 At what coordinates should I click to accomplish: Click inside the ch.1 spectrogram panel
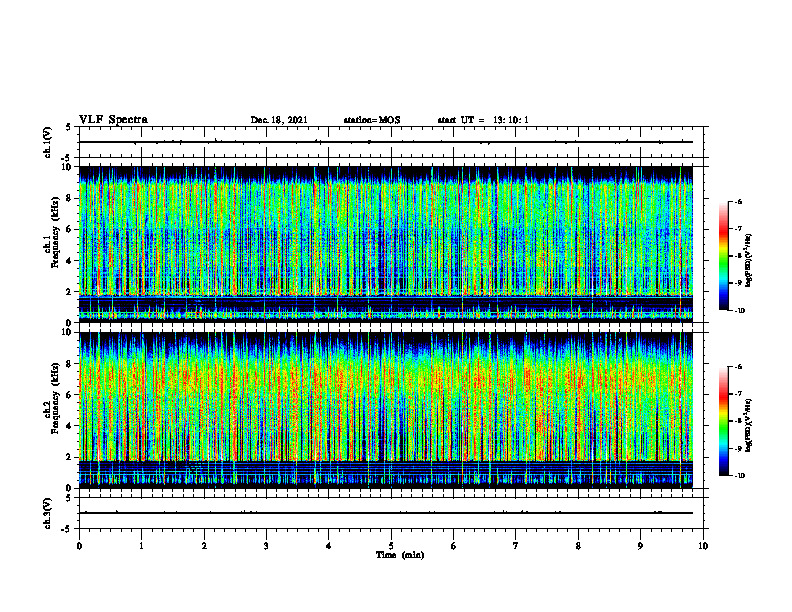pyautogui.click(x=386, y=244)
